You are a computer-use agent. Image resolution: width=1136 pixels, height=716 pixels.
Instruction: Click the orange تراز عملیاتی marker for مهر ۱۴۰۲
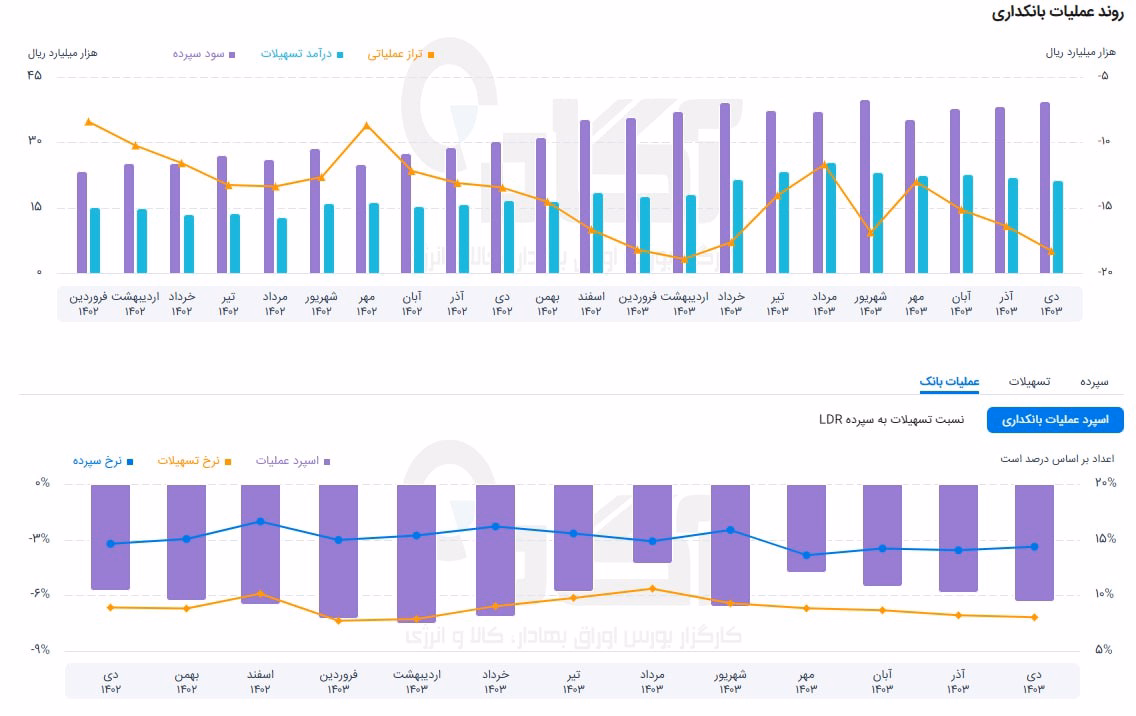[x=367, y=125]
